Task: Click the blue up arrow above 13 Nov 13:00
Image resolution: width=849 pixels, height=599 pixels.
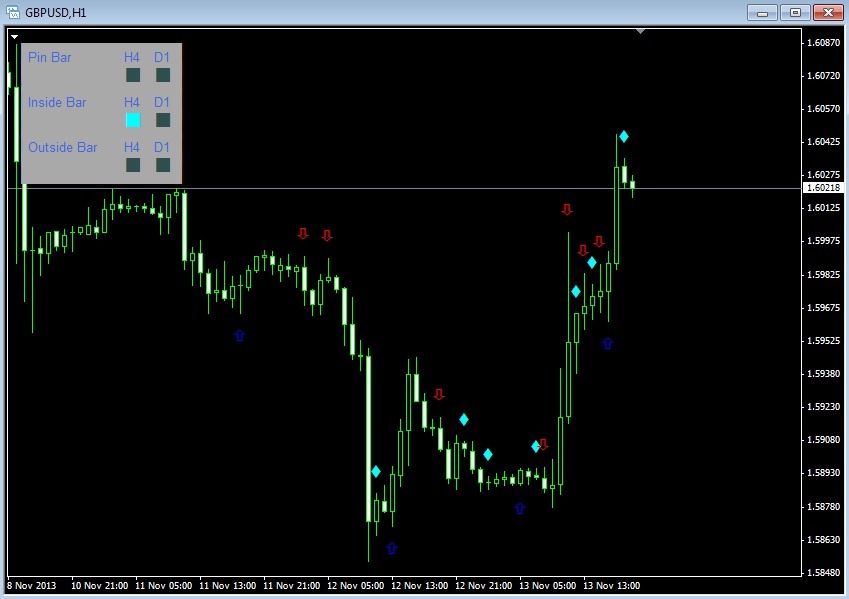Action: 608,343
